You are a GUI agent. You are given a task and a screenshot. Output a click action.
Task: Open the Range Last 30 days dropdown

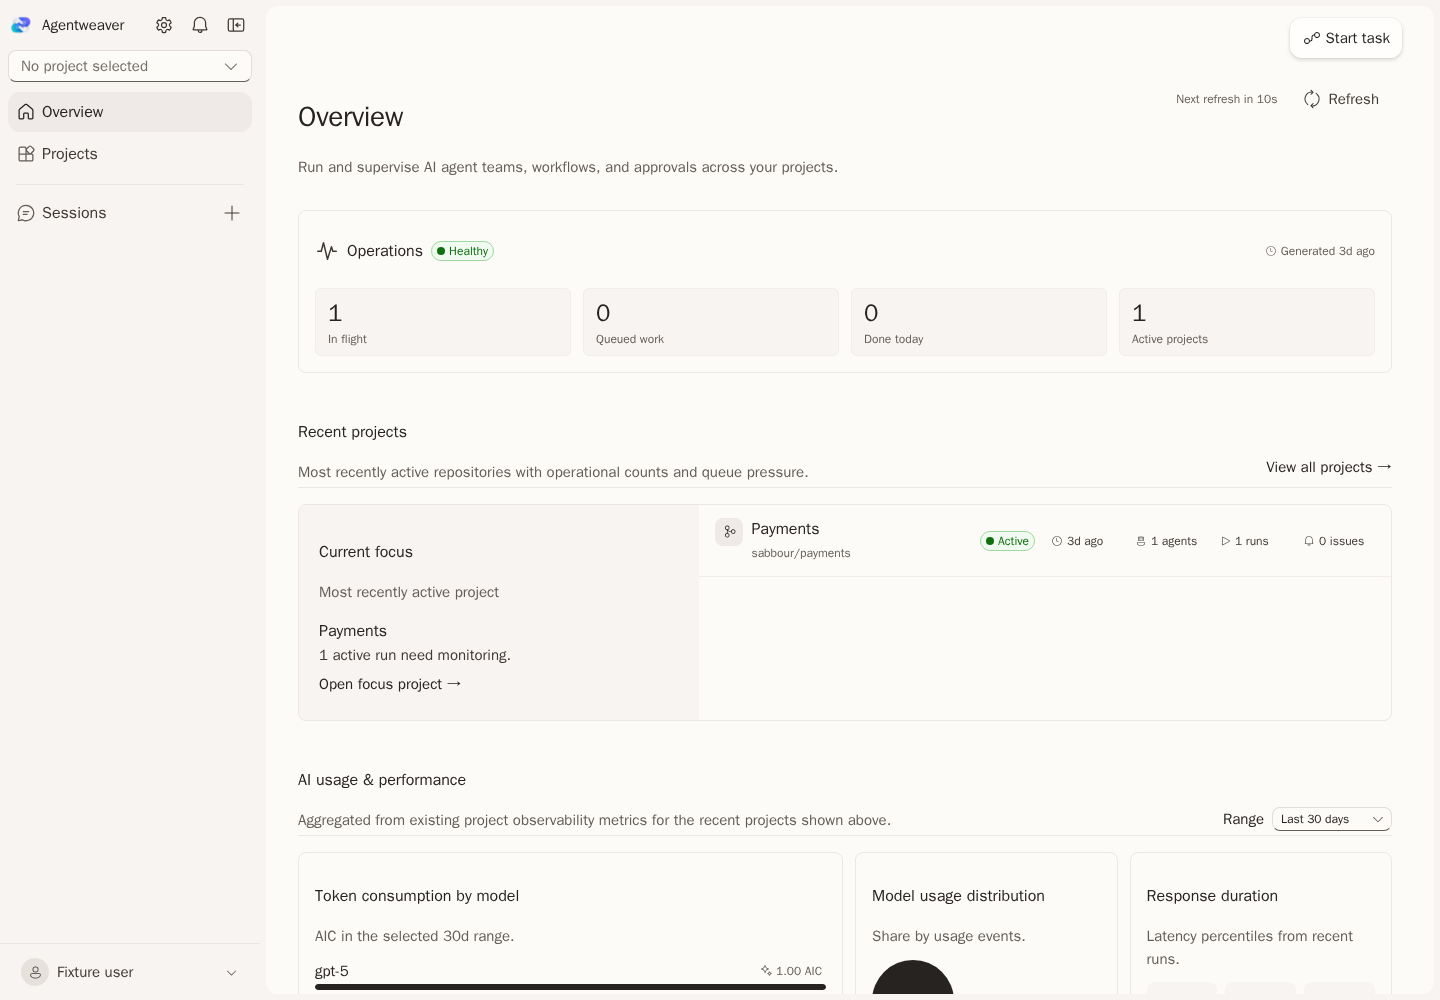(x=1332, y=819)
